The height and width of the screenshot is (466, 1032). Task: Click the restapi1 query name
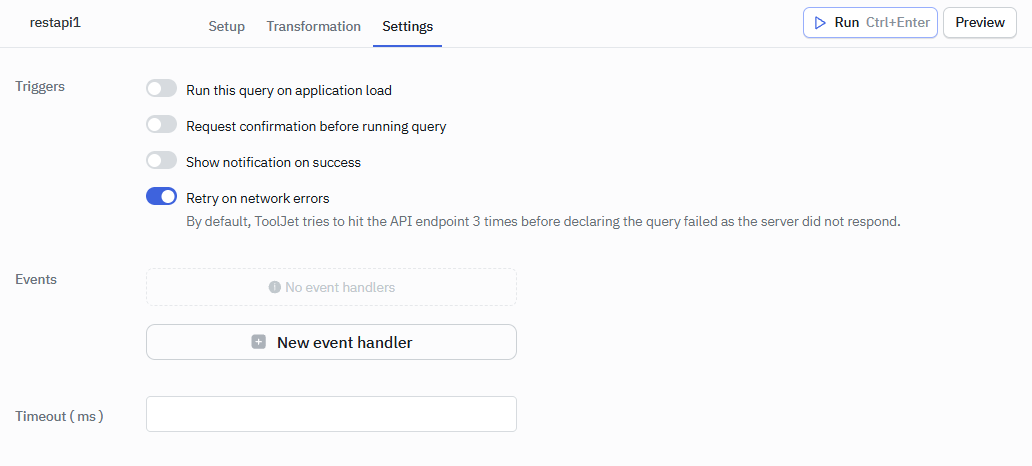click(55, 22)
